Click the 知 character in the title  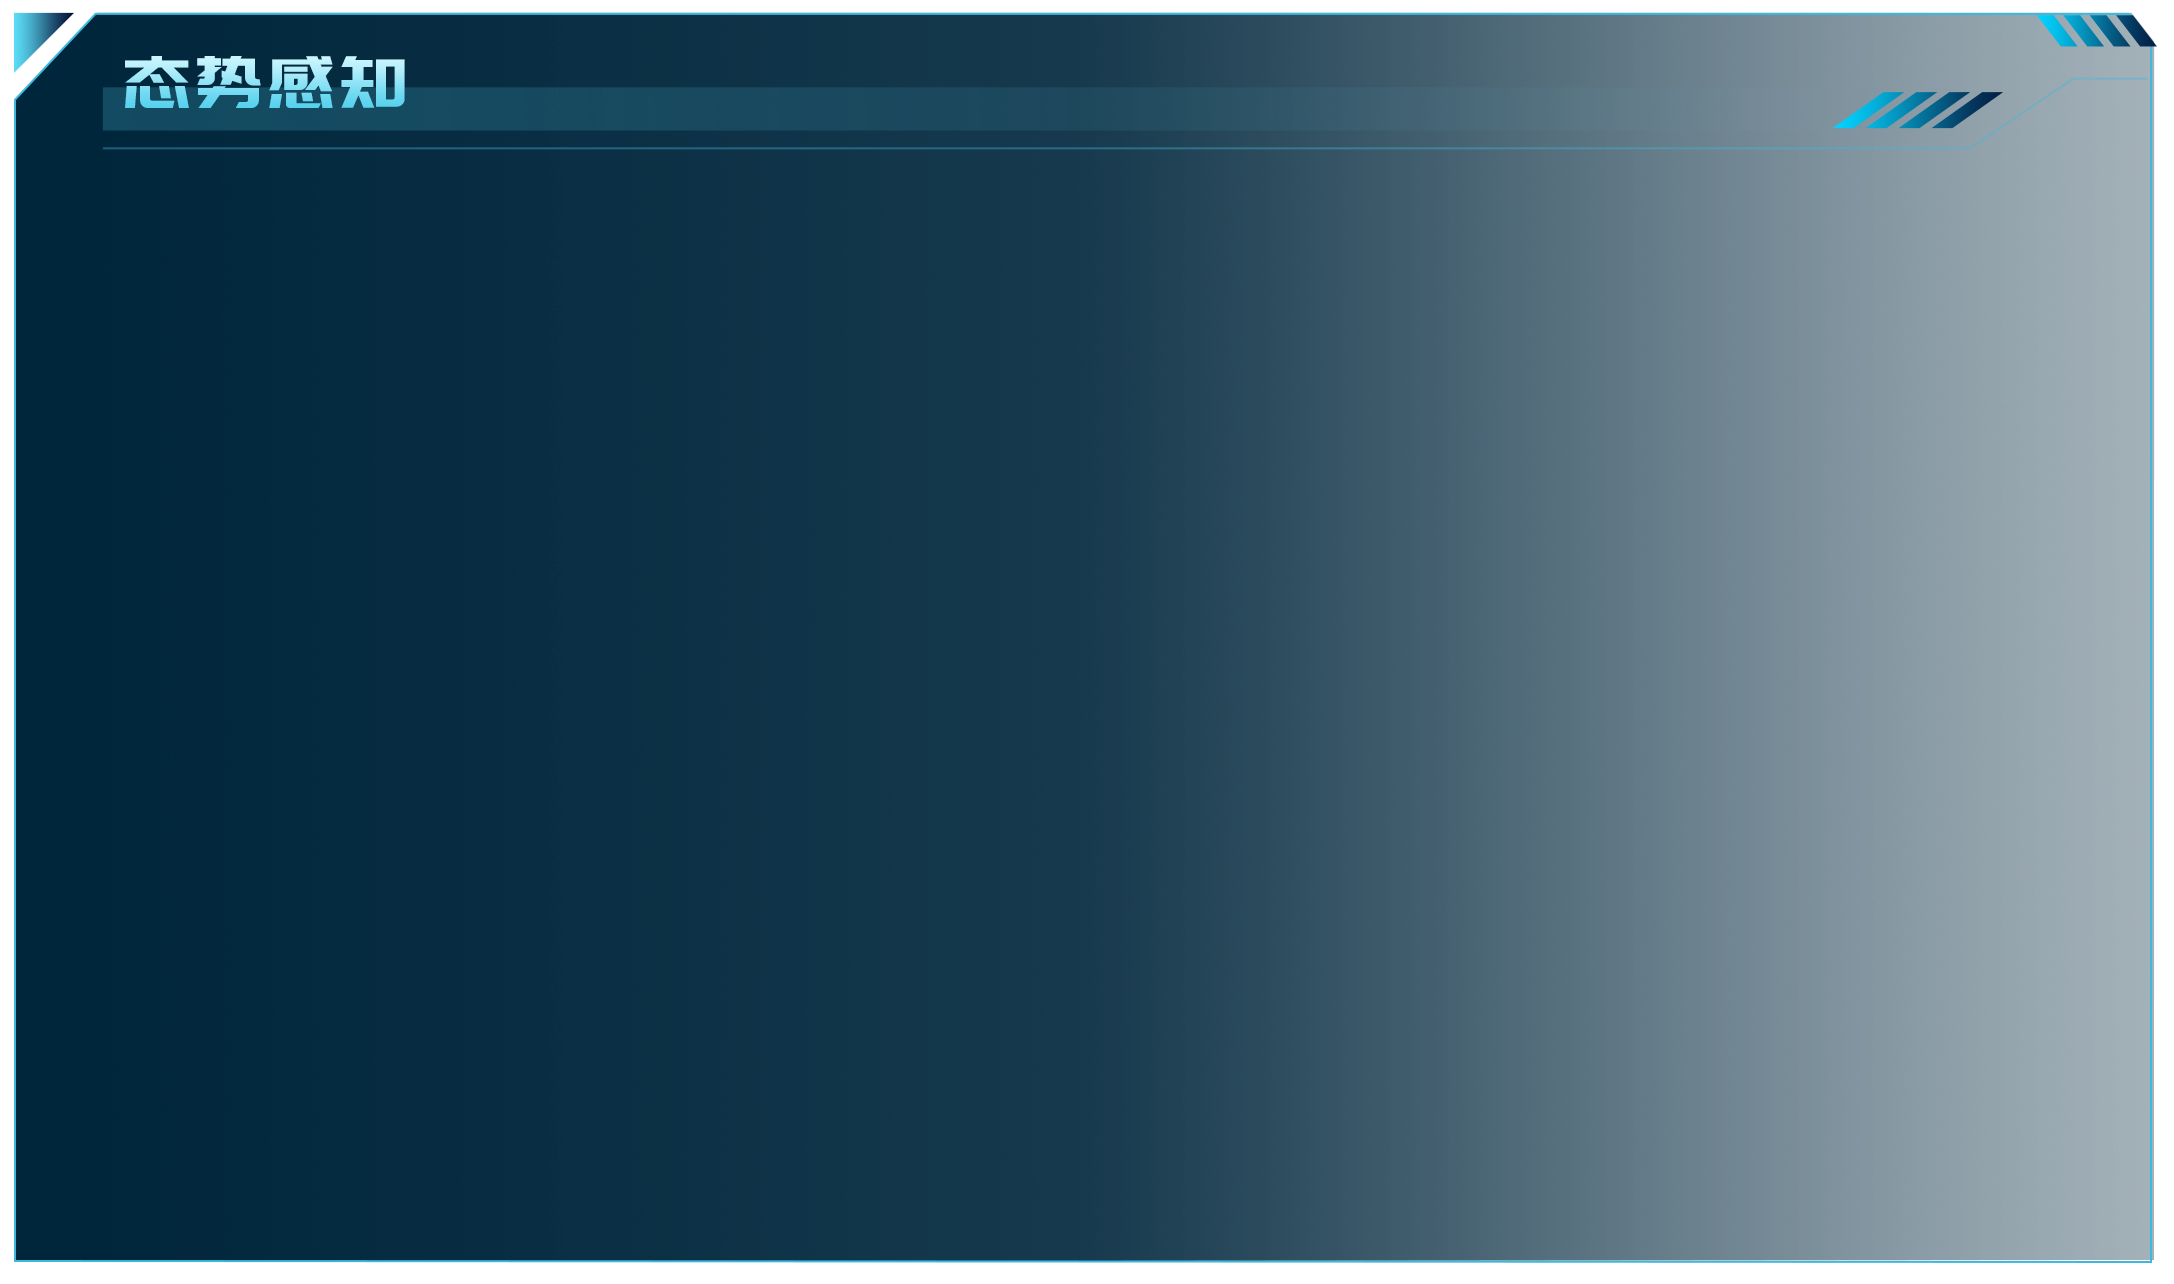coord(373,83)
